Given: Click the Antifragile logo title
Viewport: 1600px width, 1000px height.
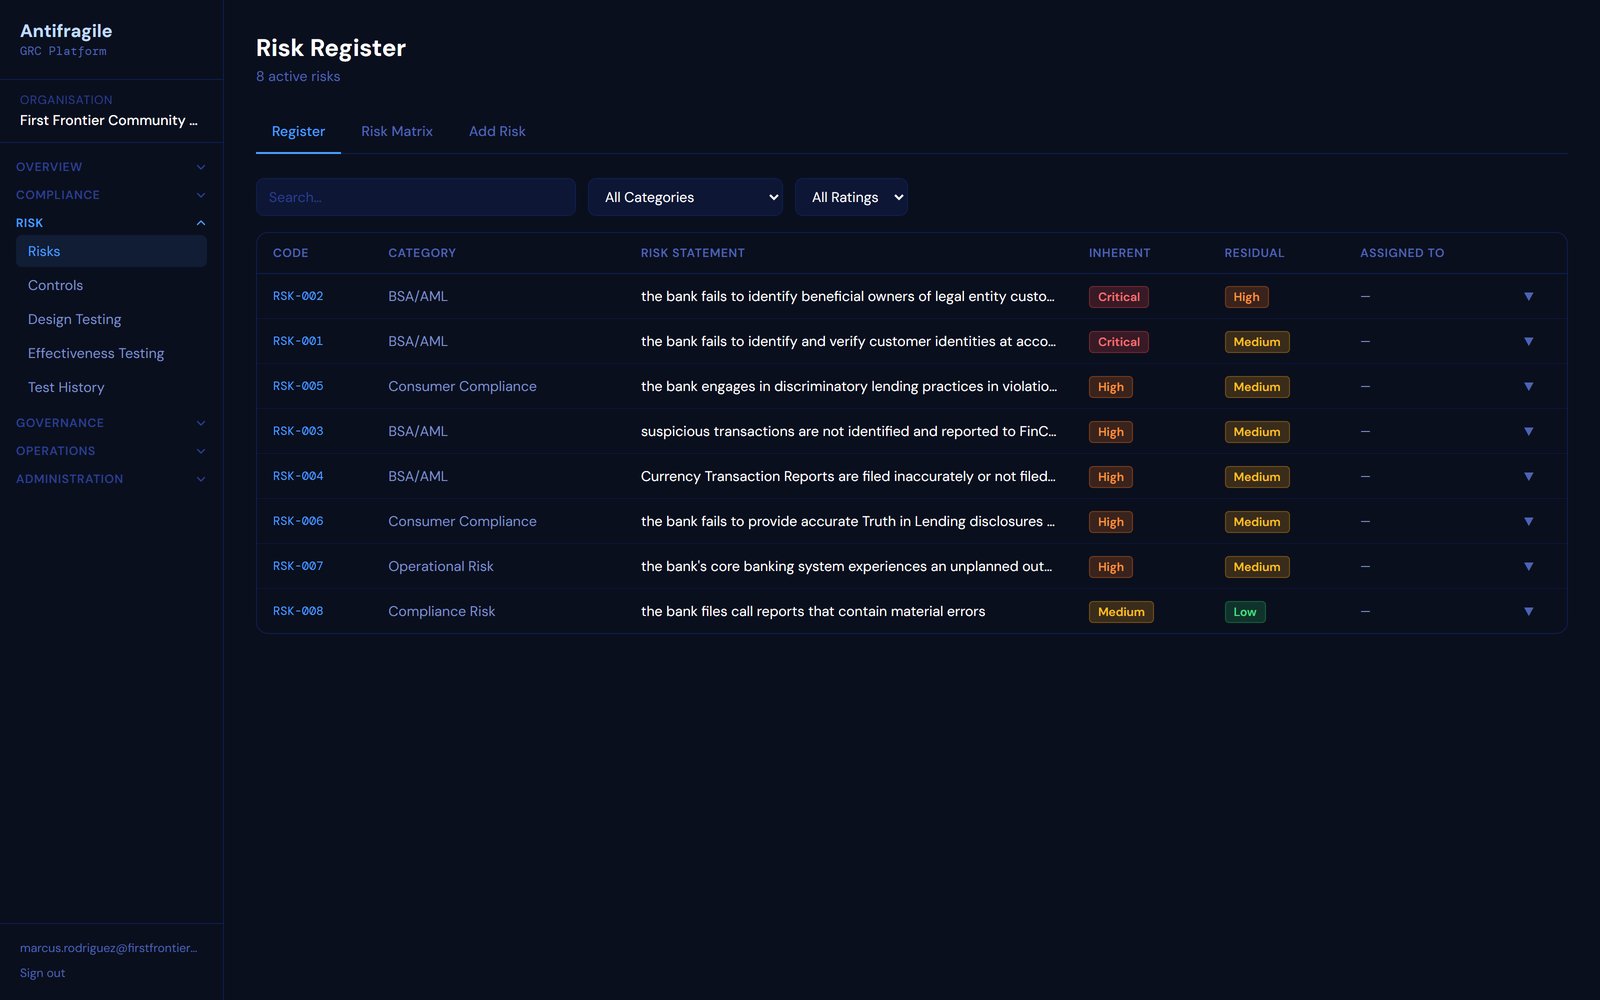Looking at the screenshot, I should click(x=66, y=31).
